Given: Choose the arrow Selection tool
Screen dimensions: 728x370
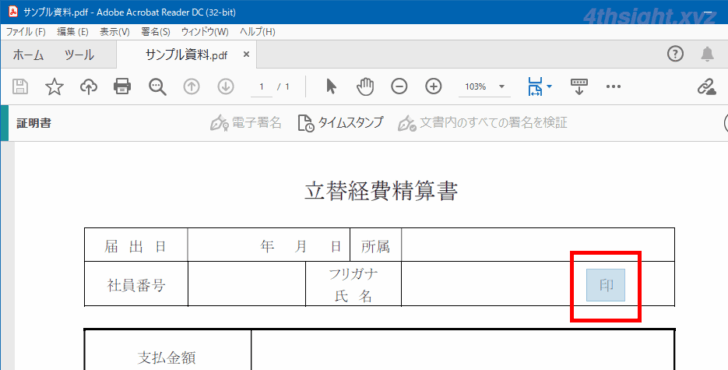Looking at the screenshot, I should click(331, 87).
